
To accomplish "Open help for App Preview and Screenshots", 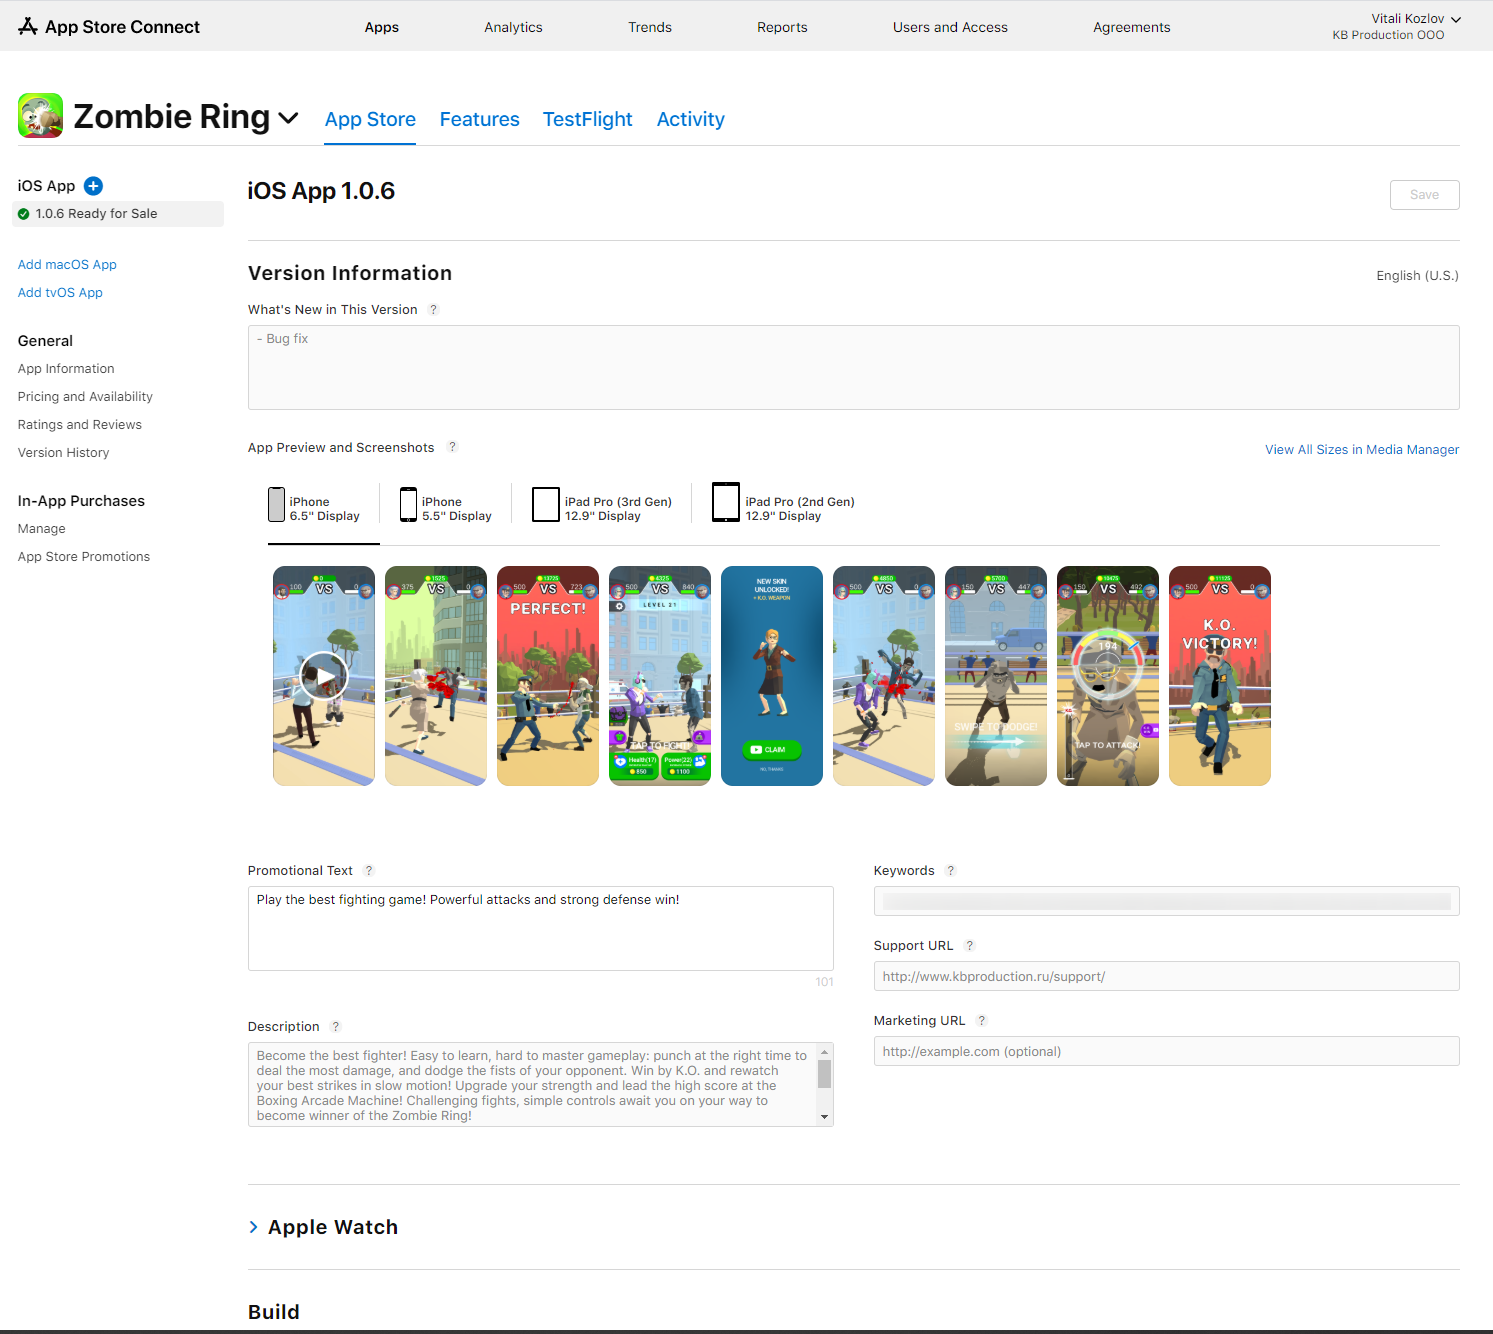I will [x=452, y=447].
